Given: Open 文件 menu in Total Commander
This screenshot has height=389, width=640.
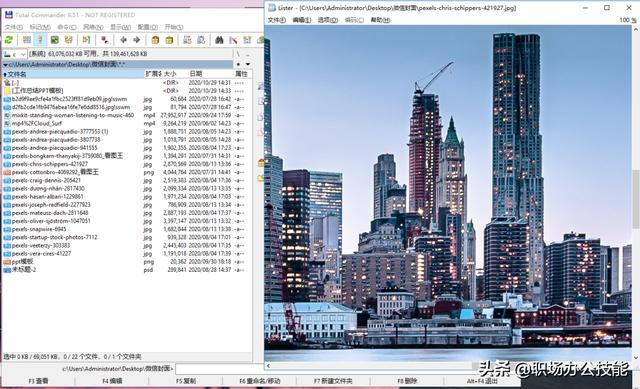Looking at the screenshot, I should (x=13, y=27).
